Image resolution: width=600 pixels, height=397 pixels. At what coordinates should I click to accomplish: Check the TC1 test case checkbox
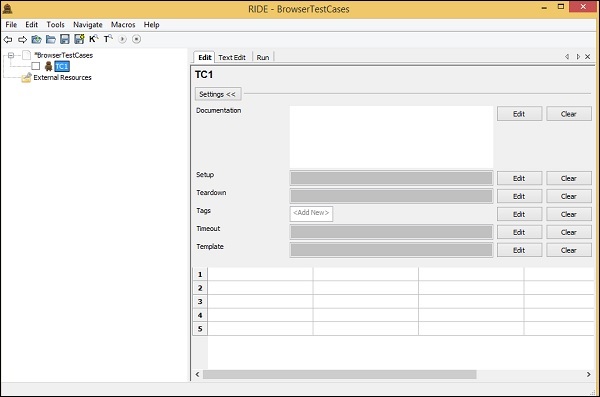pyautogui.click(x=36, y=66)
